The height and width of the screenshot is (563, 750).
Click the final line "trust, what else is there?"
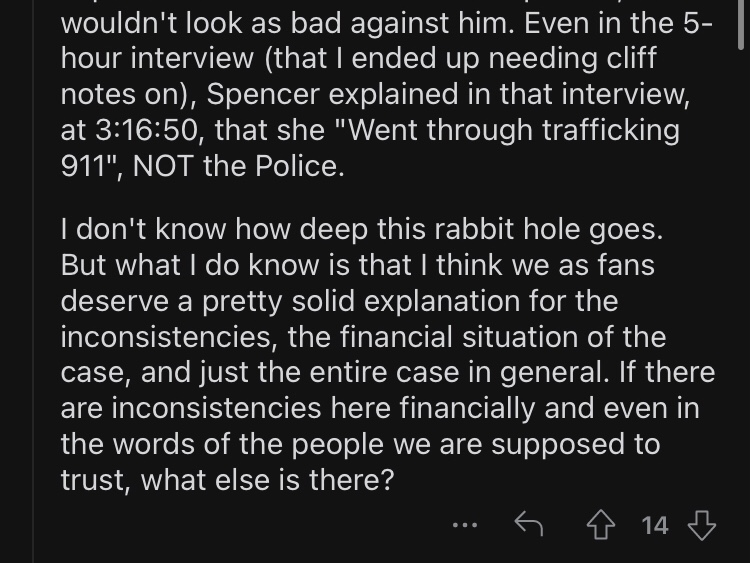coord(227,480)
